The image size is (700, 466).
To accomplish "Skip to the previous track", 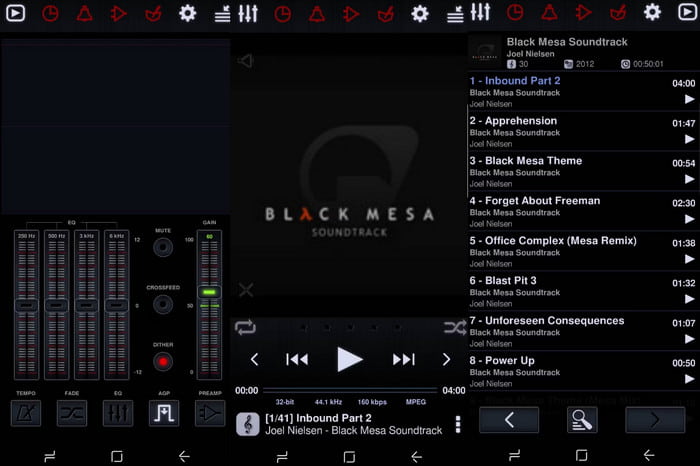I will [x=297, y=359].
